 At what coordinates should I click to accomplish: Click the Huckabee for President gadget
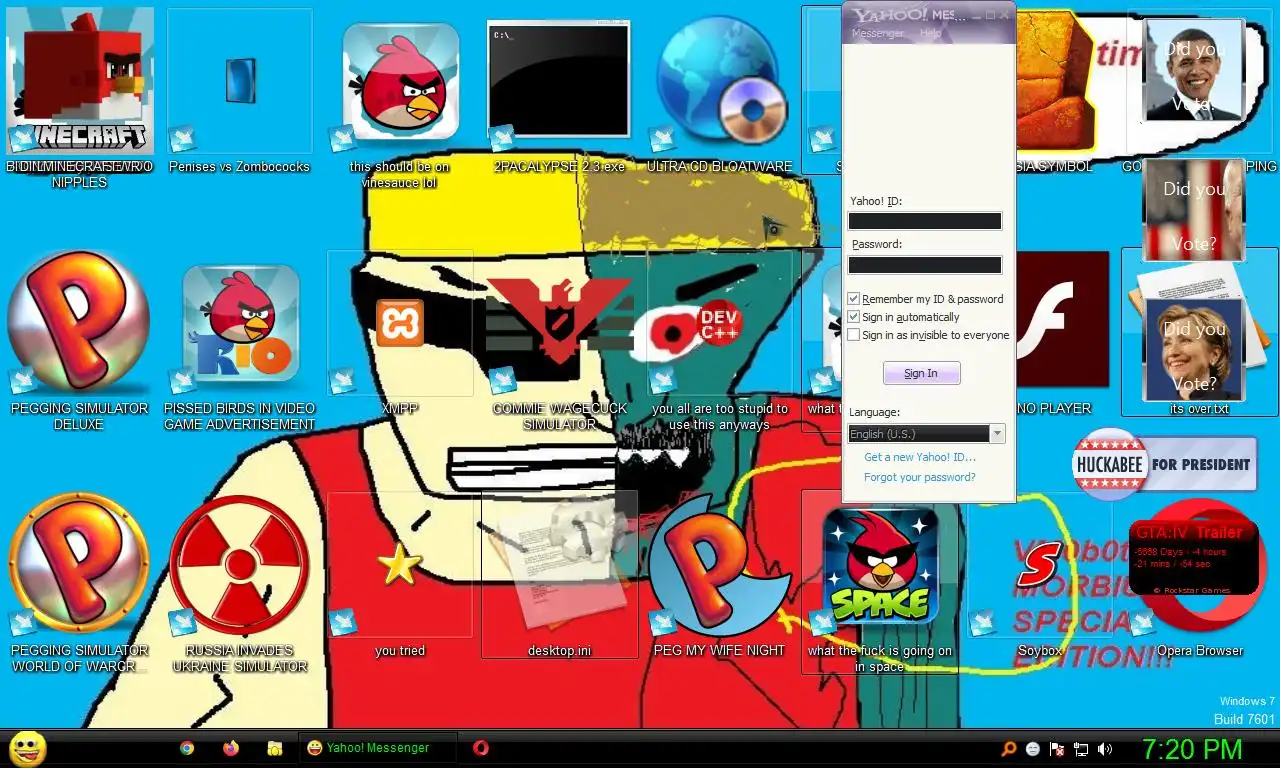(x=1164, y=464)
